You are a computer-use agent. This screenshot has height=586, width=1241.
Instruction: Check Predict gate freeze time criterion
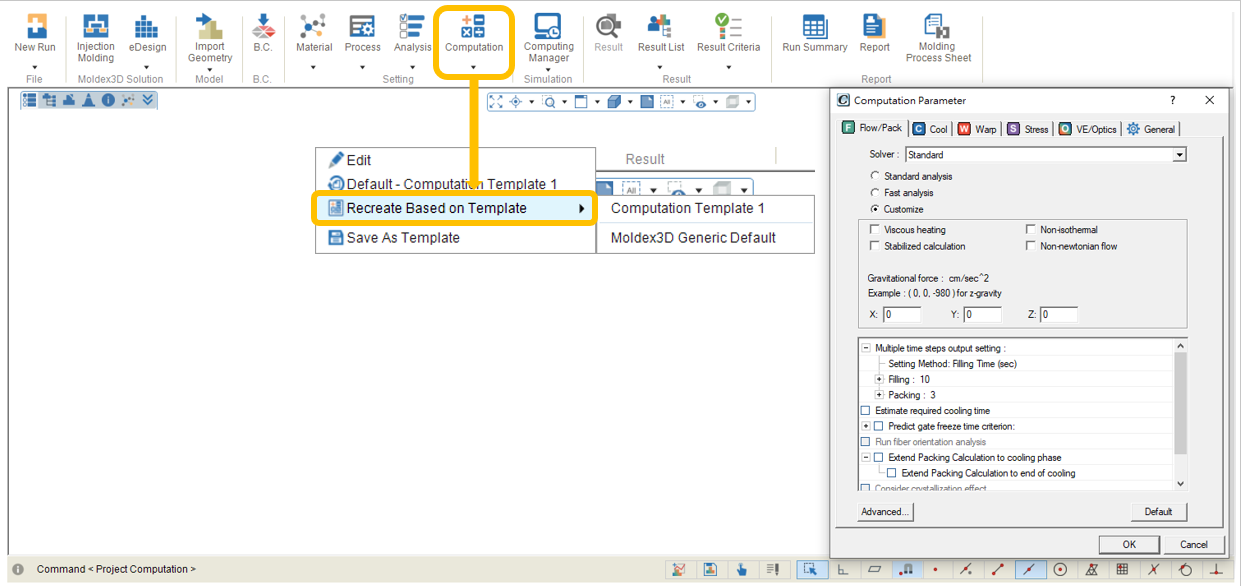click(x=879, y=426)
